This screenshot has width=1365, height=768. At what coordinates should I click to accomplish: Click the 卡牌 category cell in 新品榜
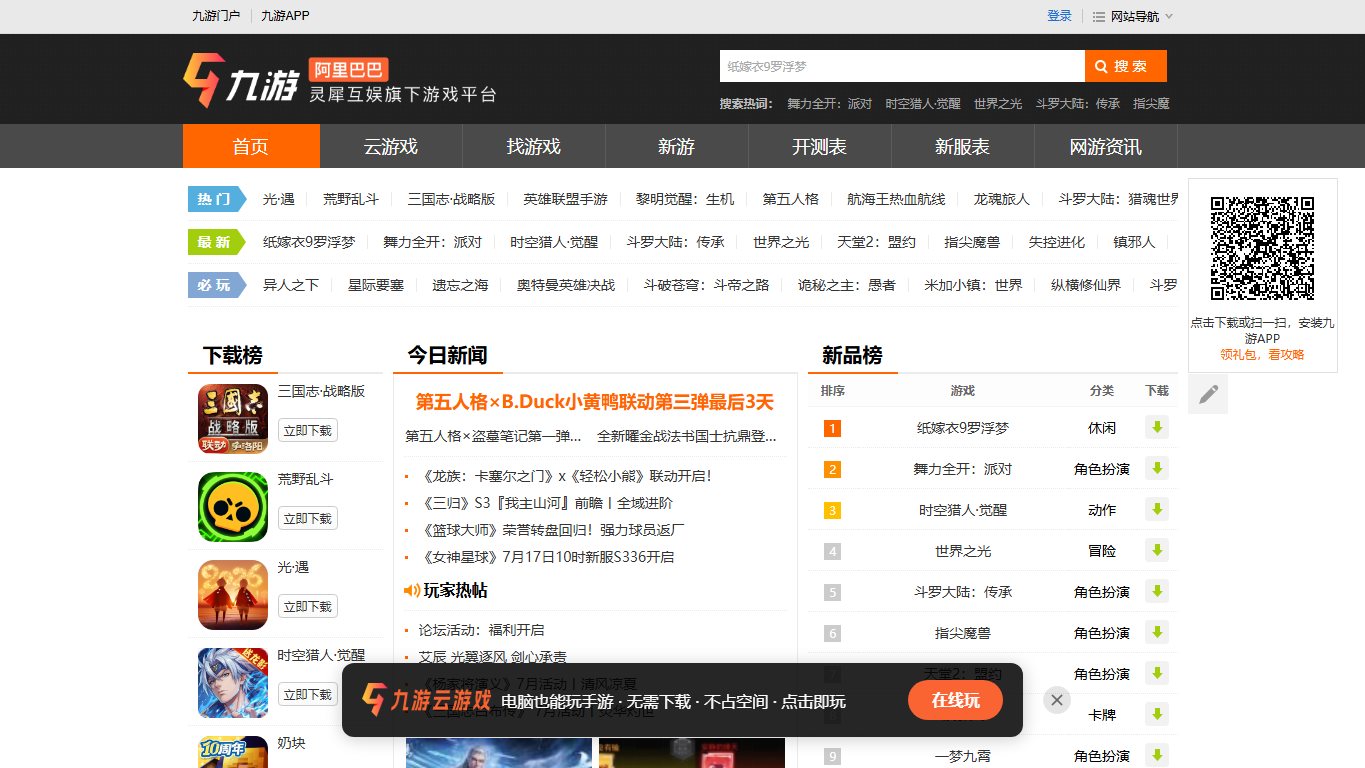[x=1102, y=715]
